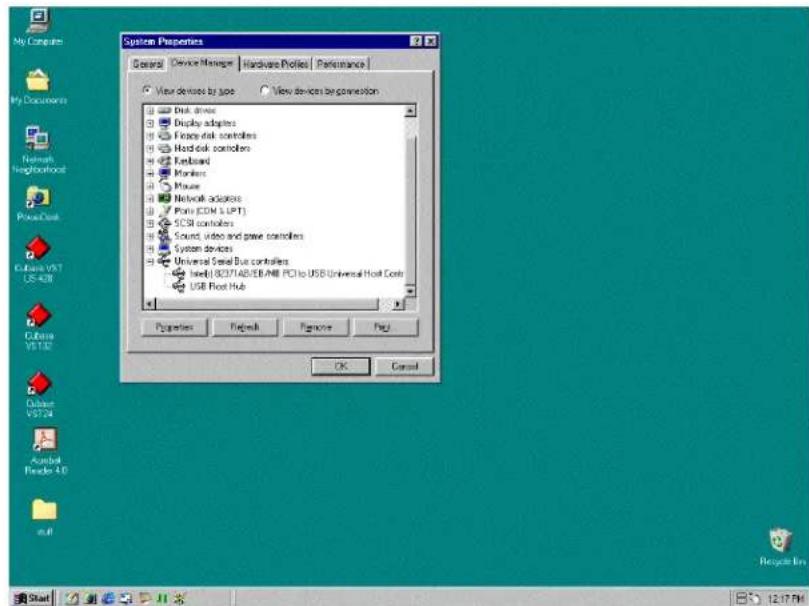Expand the Disk drives node
Image resolution: width=809 pixels, height=606 pixels.
point(150,110)
